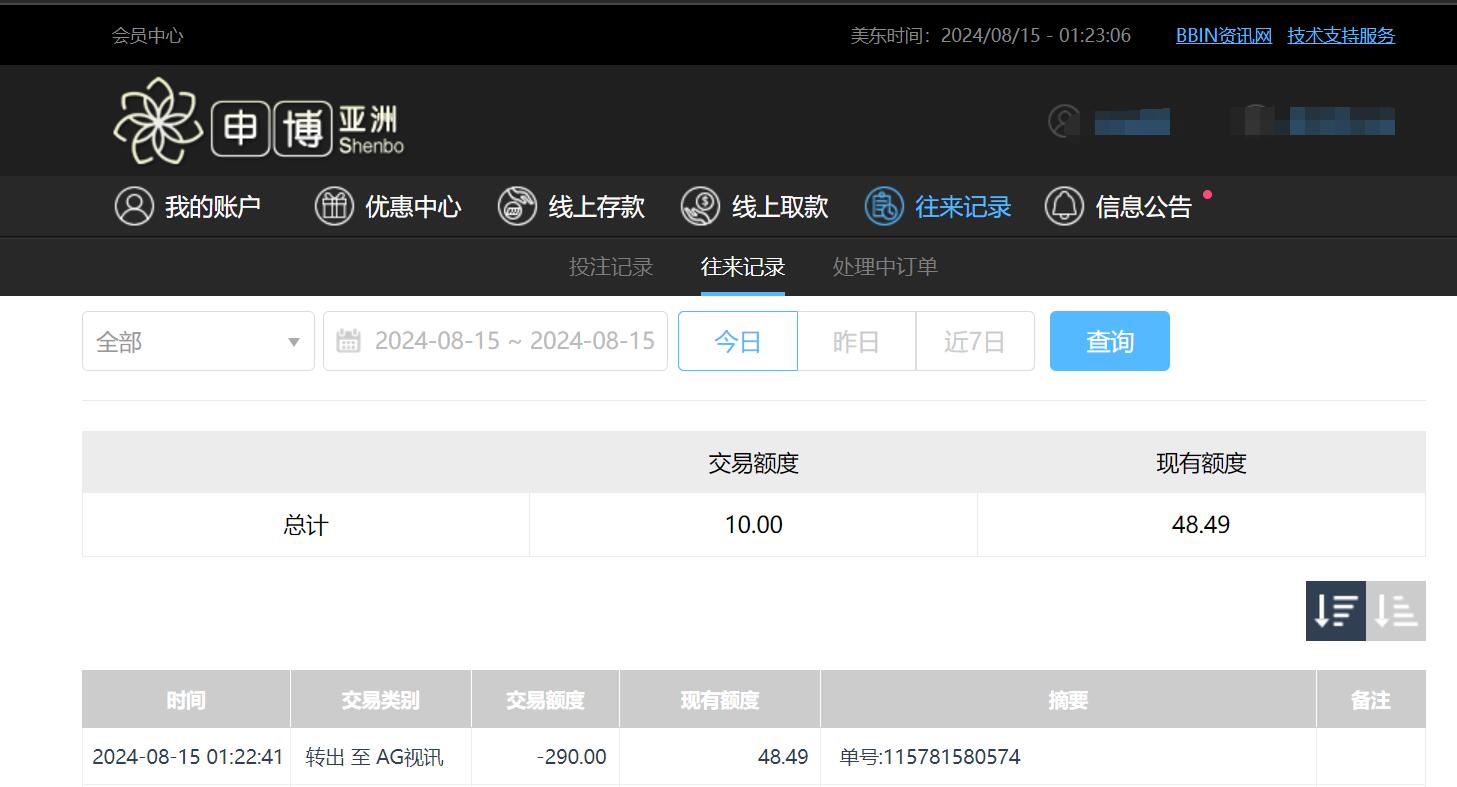
Task: Toggle the 昨日 date filter
Action: [856, 340]
